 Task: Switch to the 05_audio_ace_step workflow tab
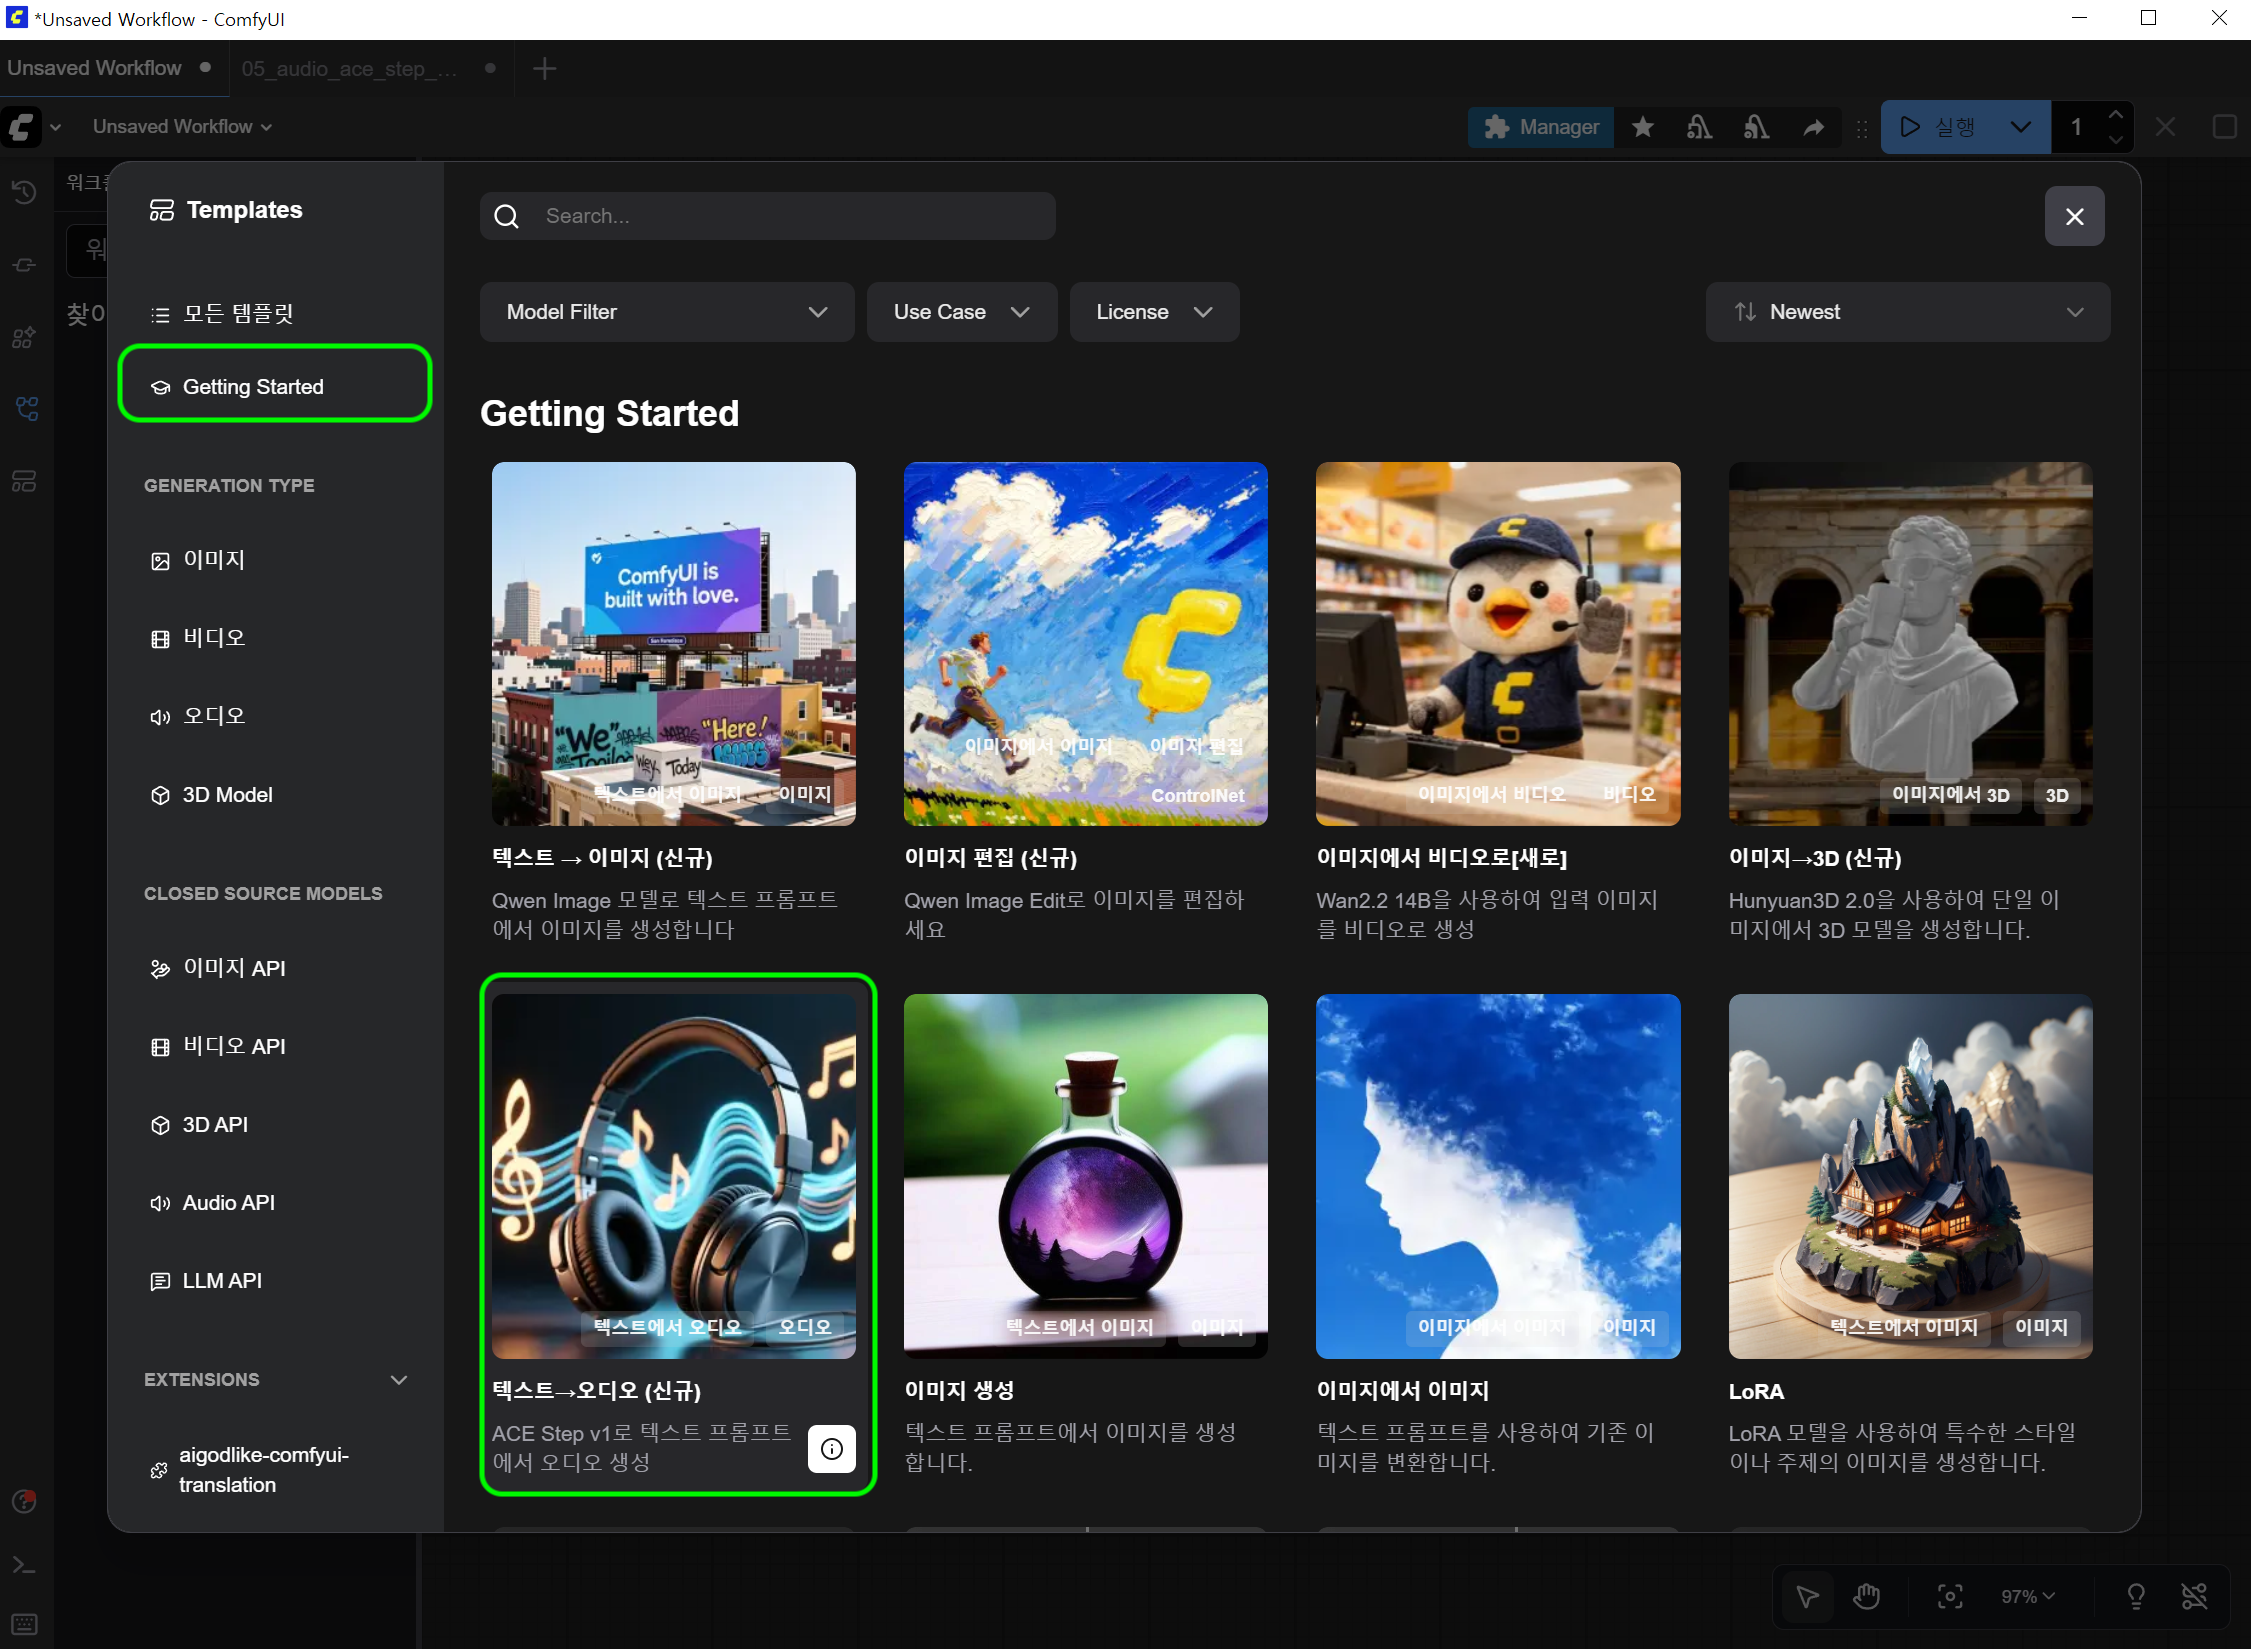349,68
